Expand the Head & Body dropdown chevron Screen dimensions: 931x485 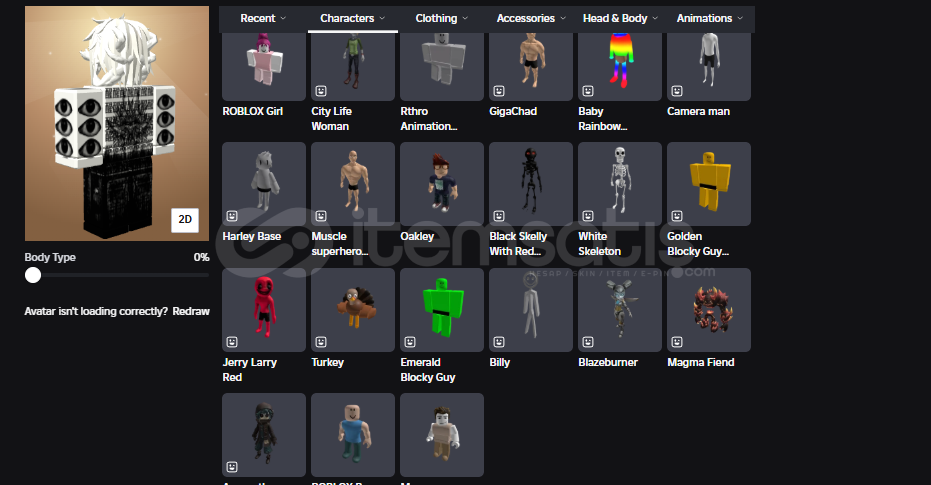click(x=655, y=18)
